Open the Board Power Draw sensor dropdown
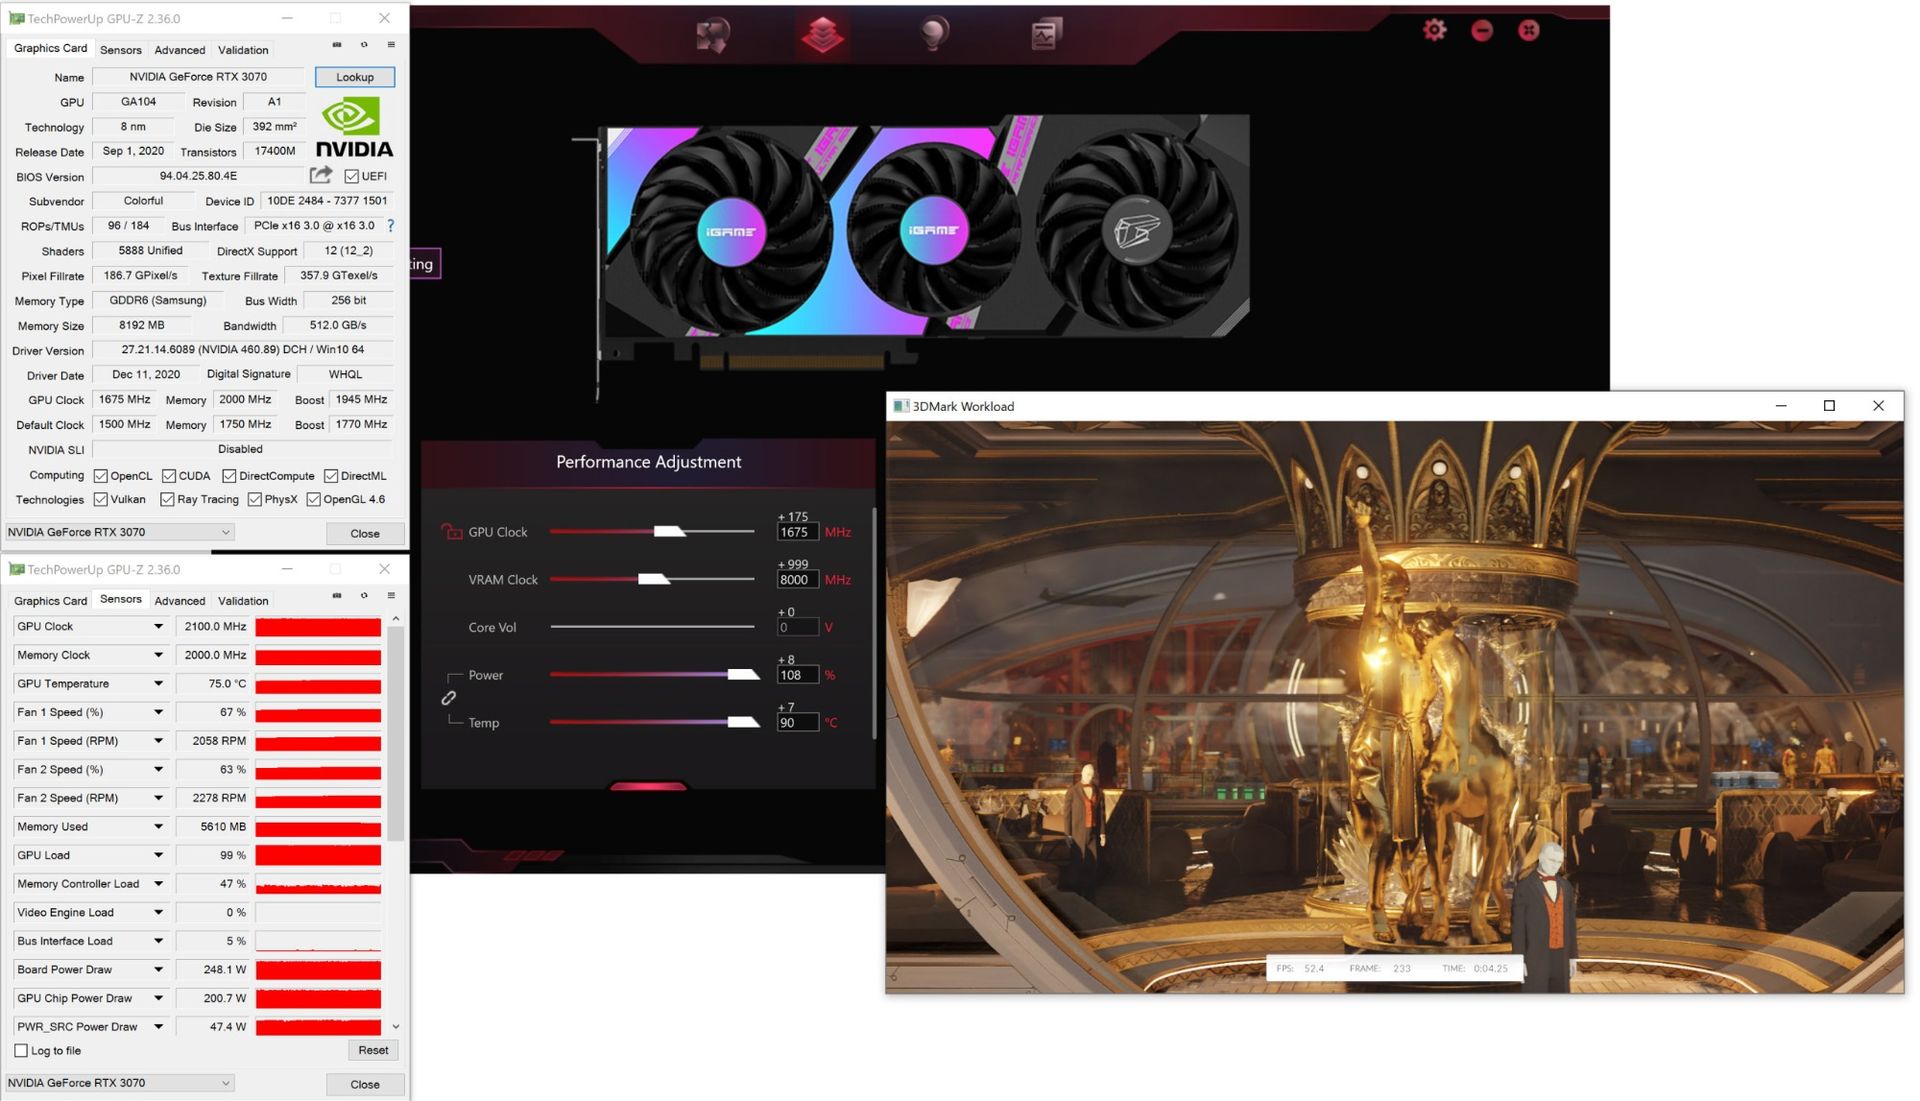The height and width of the screenshot is (1101, 1920). pyautogui.click(x=158, y=969)
